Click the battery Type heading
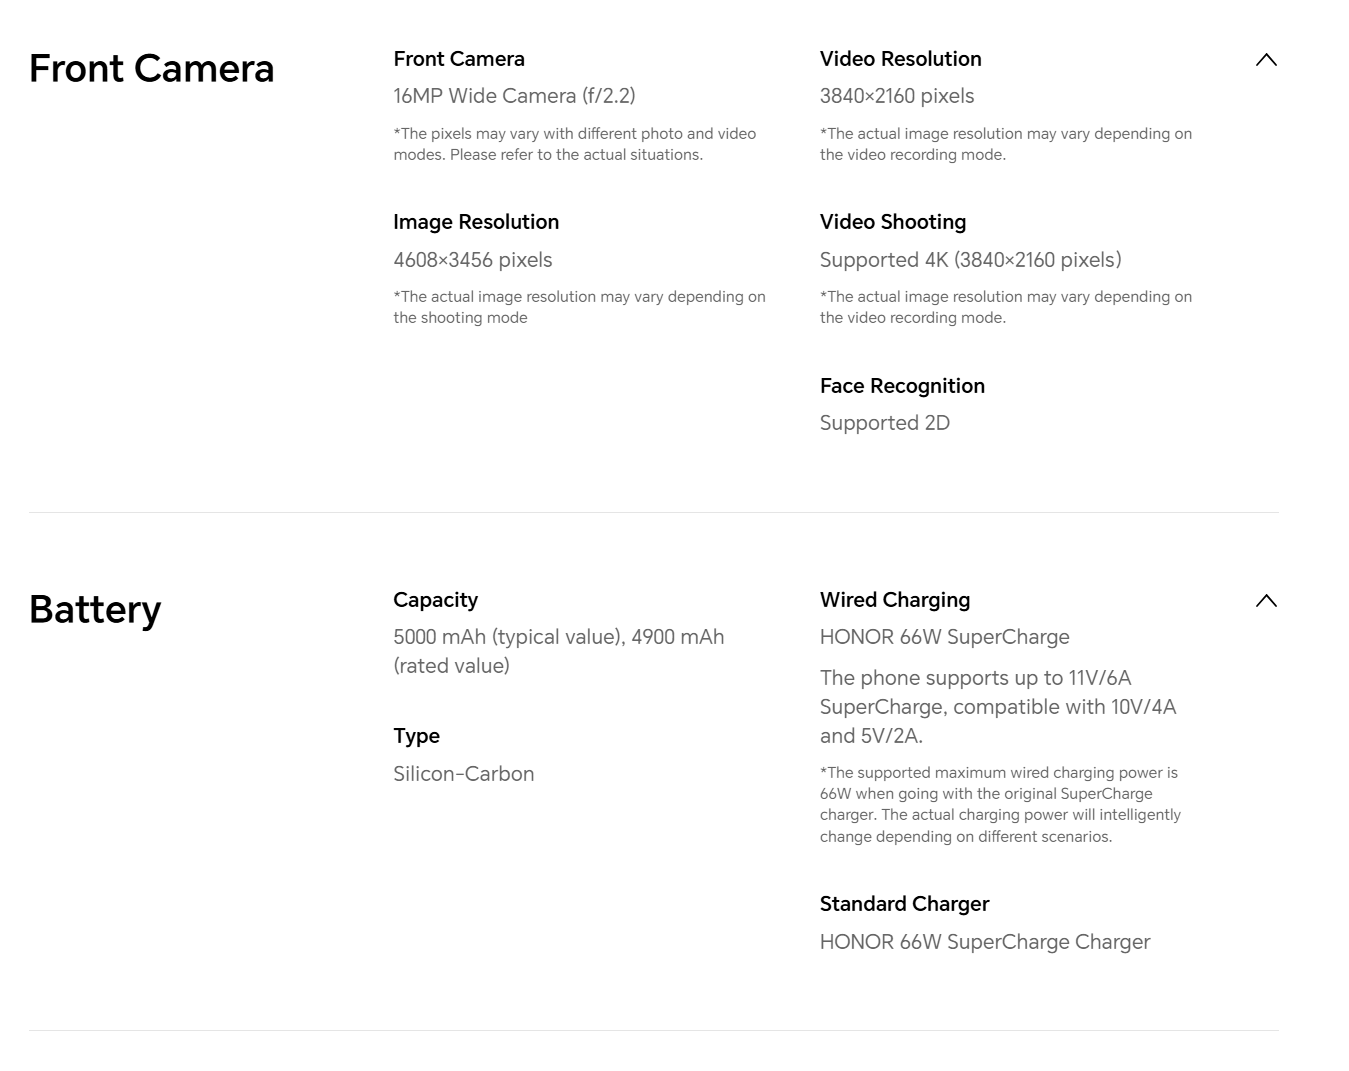Screen dimensions: 1349x1071 tap(416, 736)
